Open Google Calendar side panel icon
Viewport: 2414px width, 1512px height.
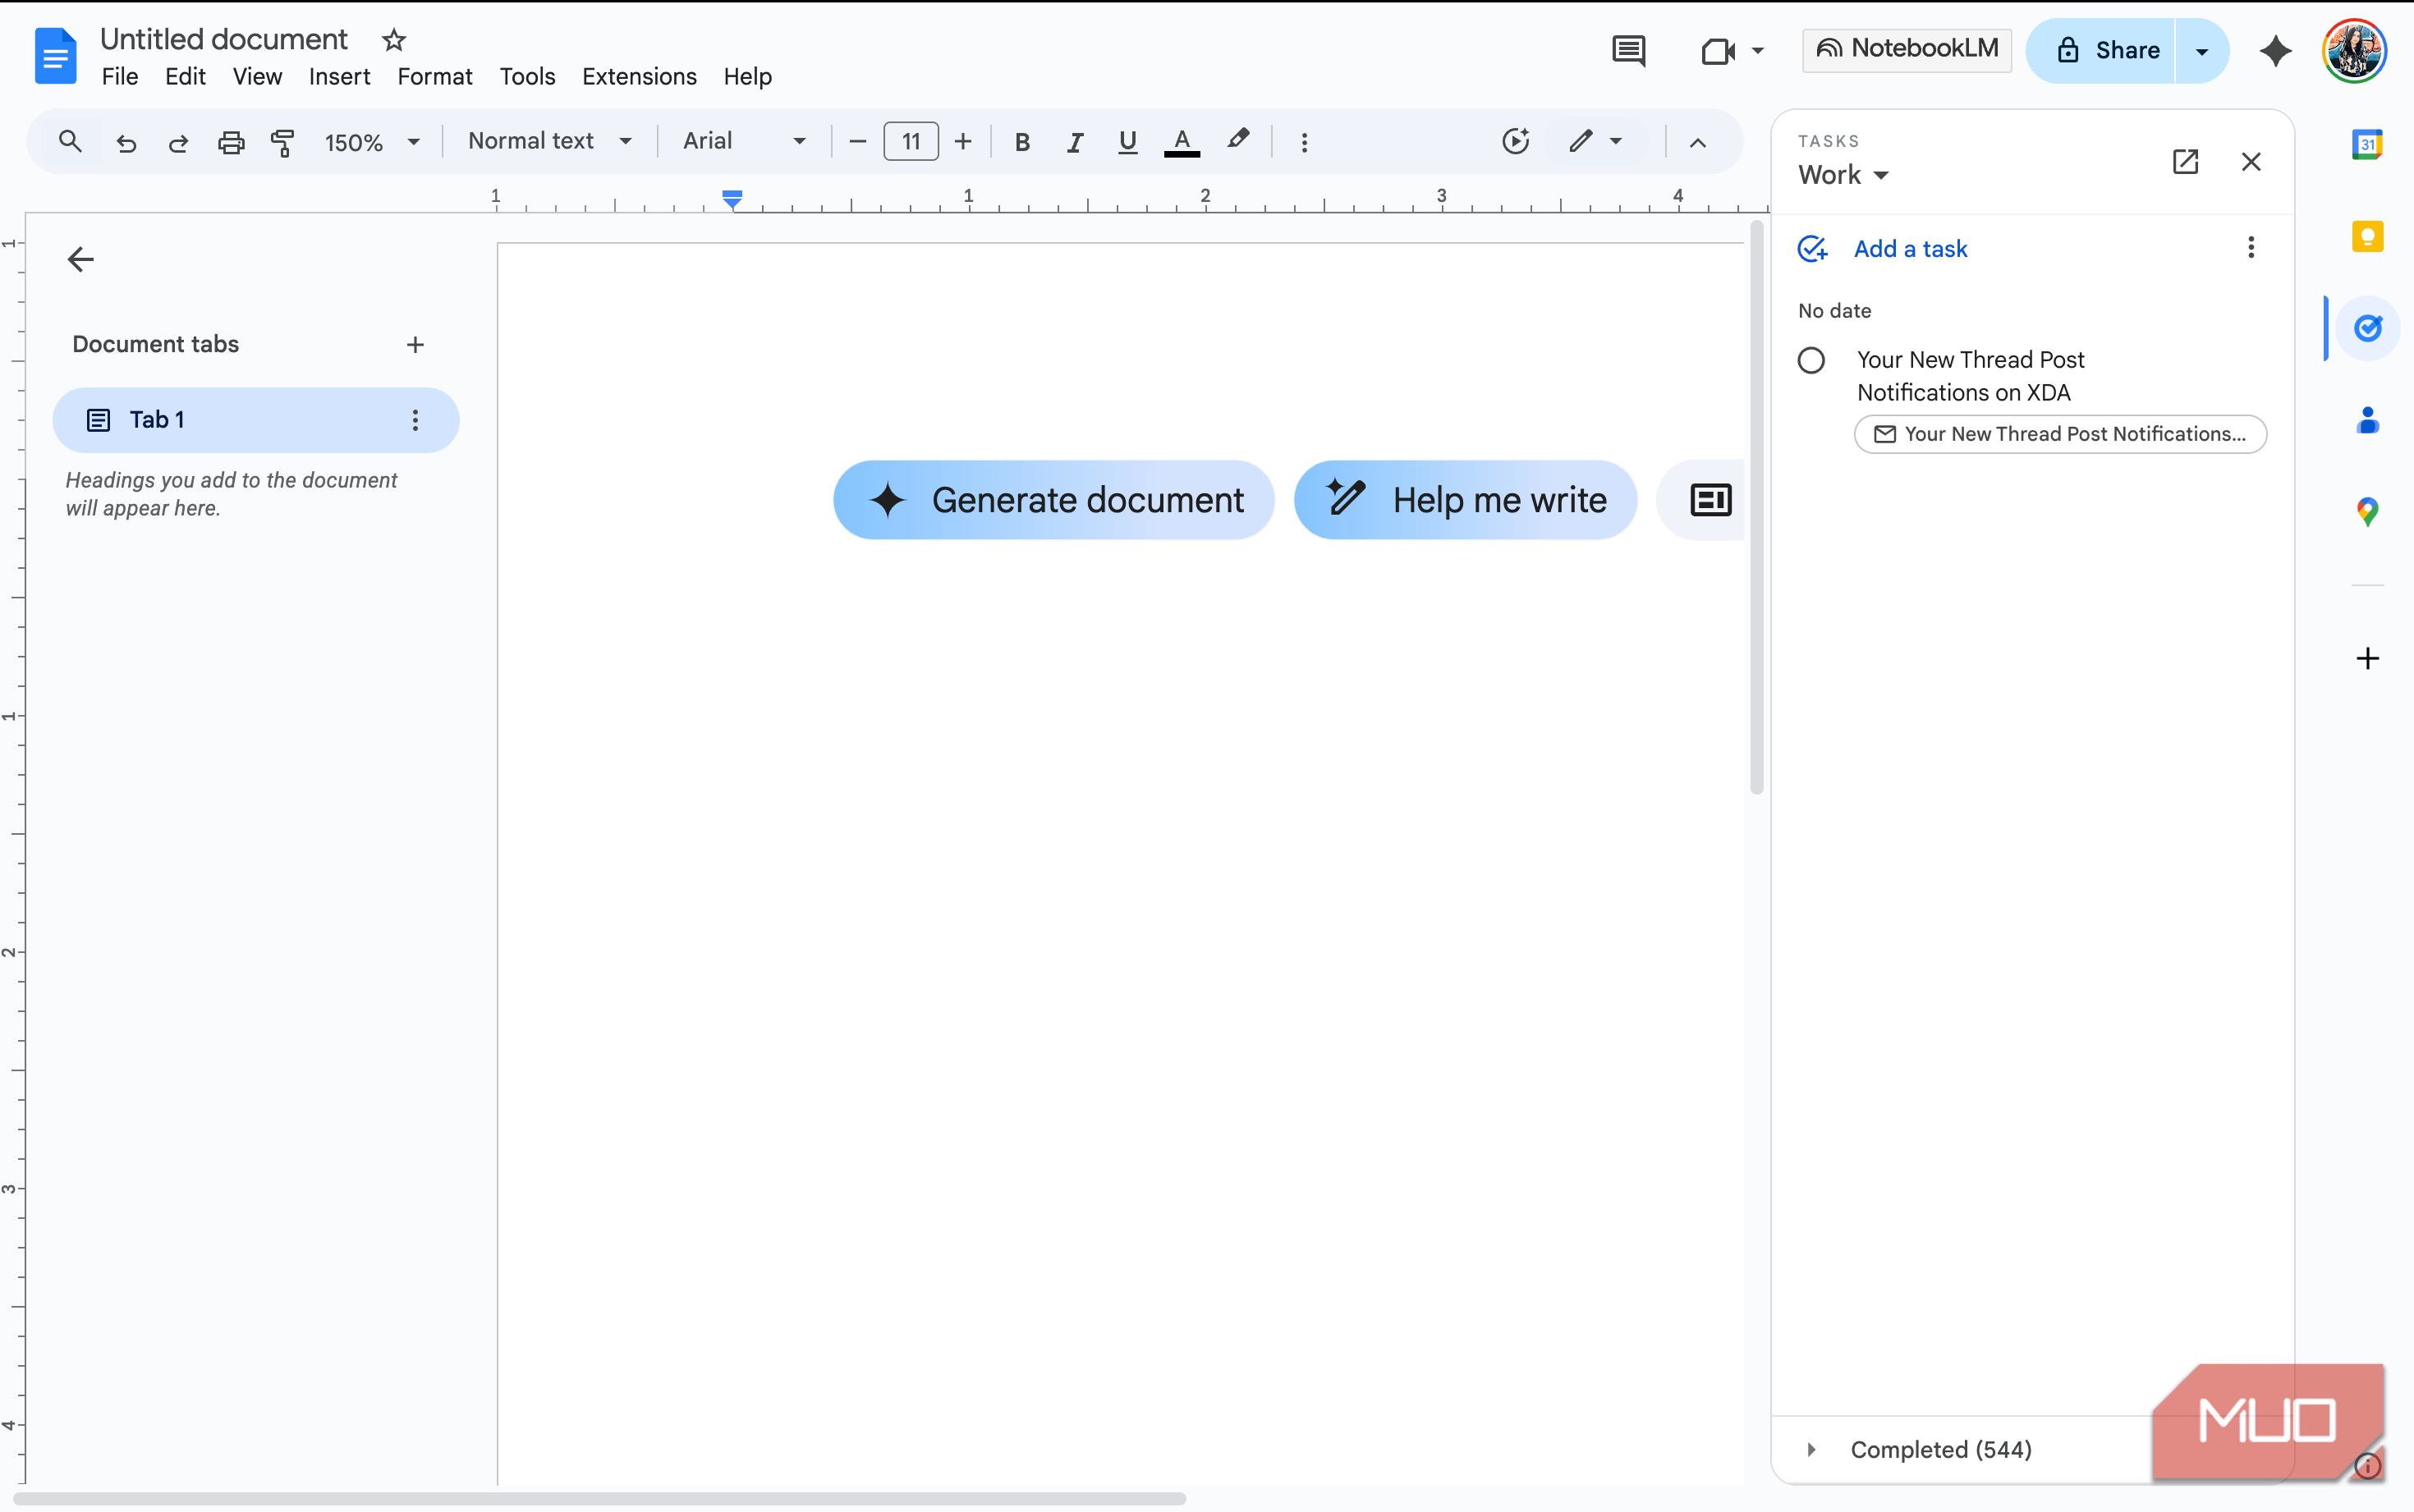(x=2366, y=145)
